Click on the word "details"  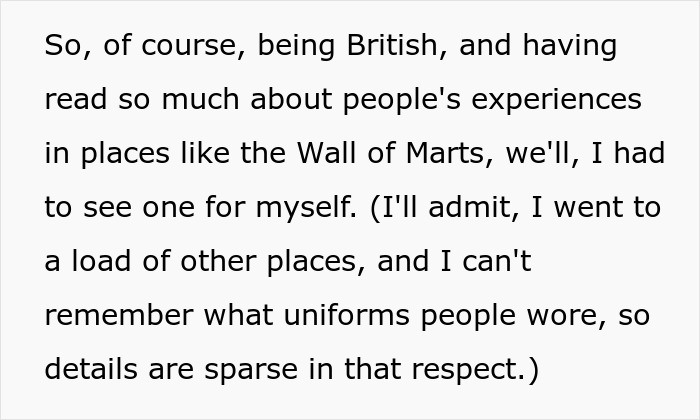(x=91, y=370)
